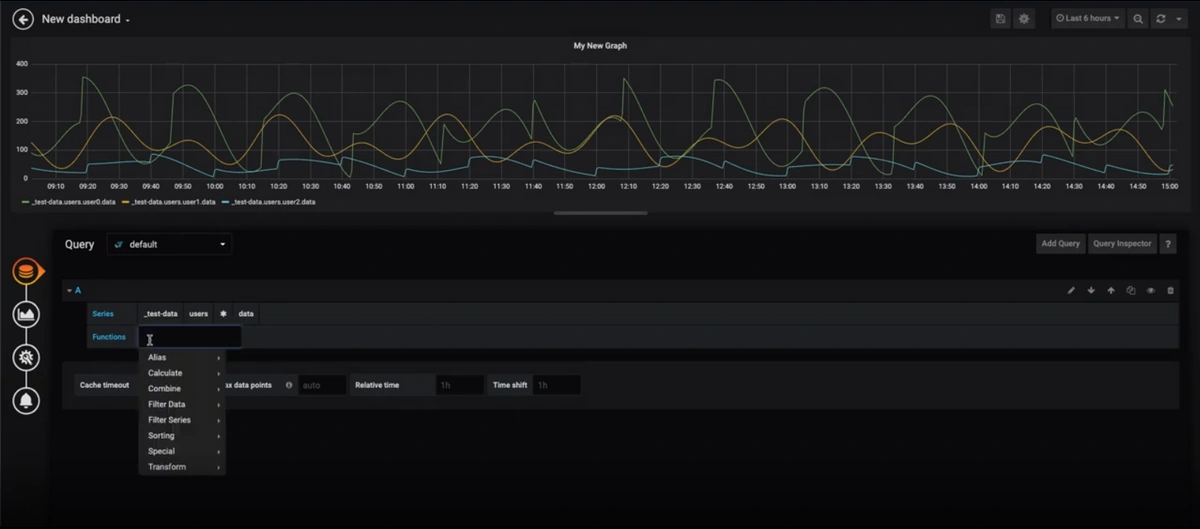Open the Query Inspector

pos(1121,244)
